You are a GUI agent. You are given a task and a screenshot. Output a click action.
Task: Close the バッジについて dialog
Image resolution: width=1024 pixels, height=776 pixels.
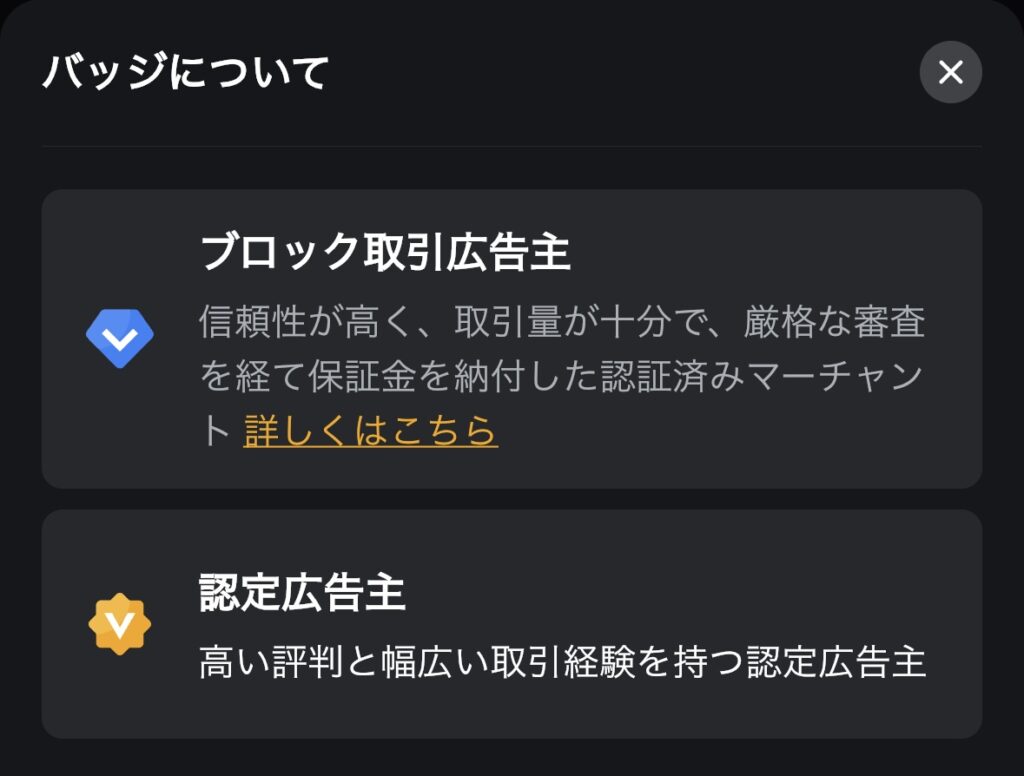(950, 72)
